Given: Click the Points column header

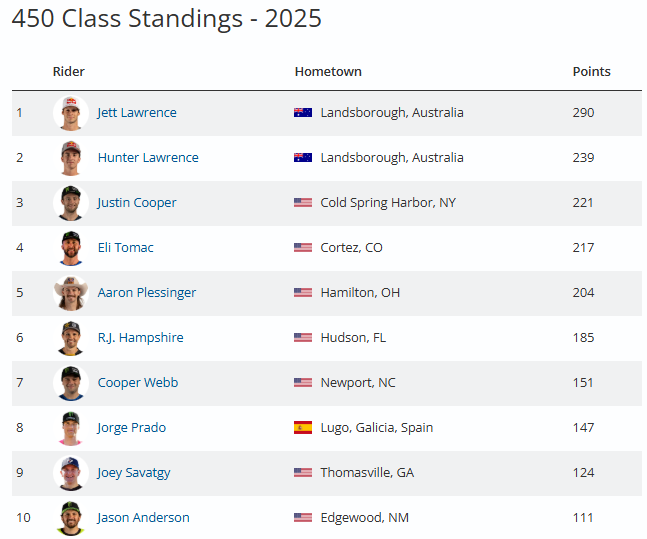Looking at the screenshot, I should [x=591, y=72].
